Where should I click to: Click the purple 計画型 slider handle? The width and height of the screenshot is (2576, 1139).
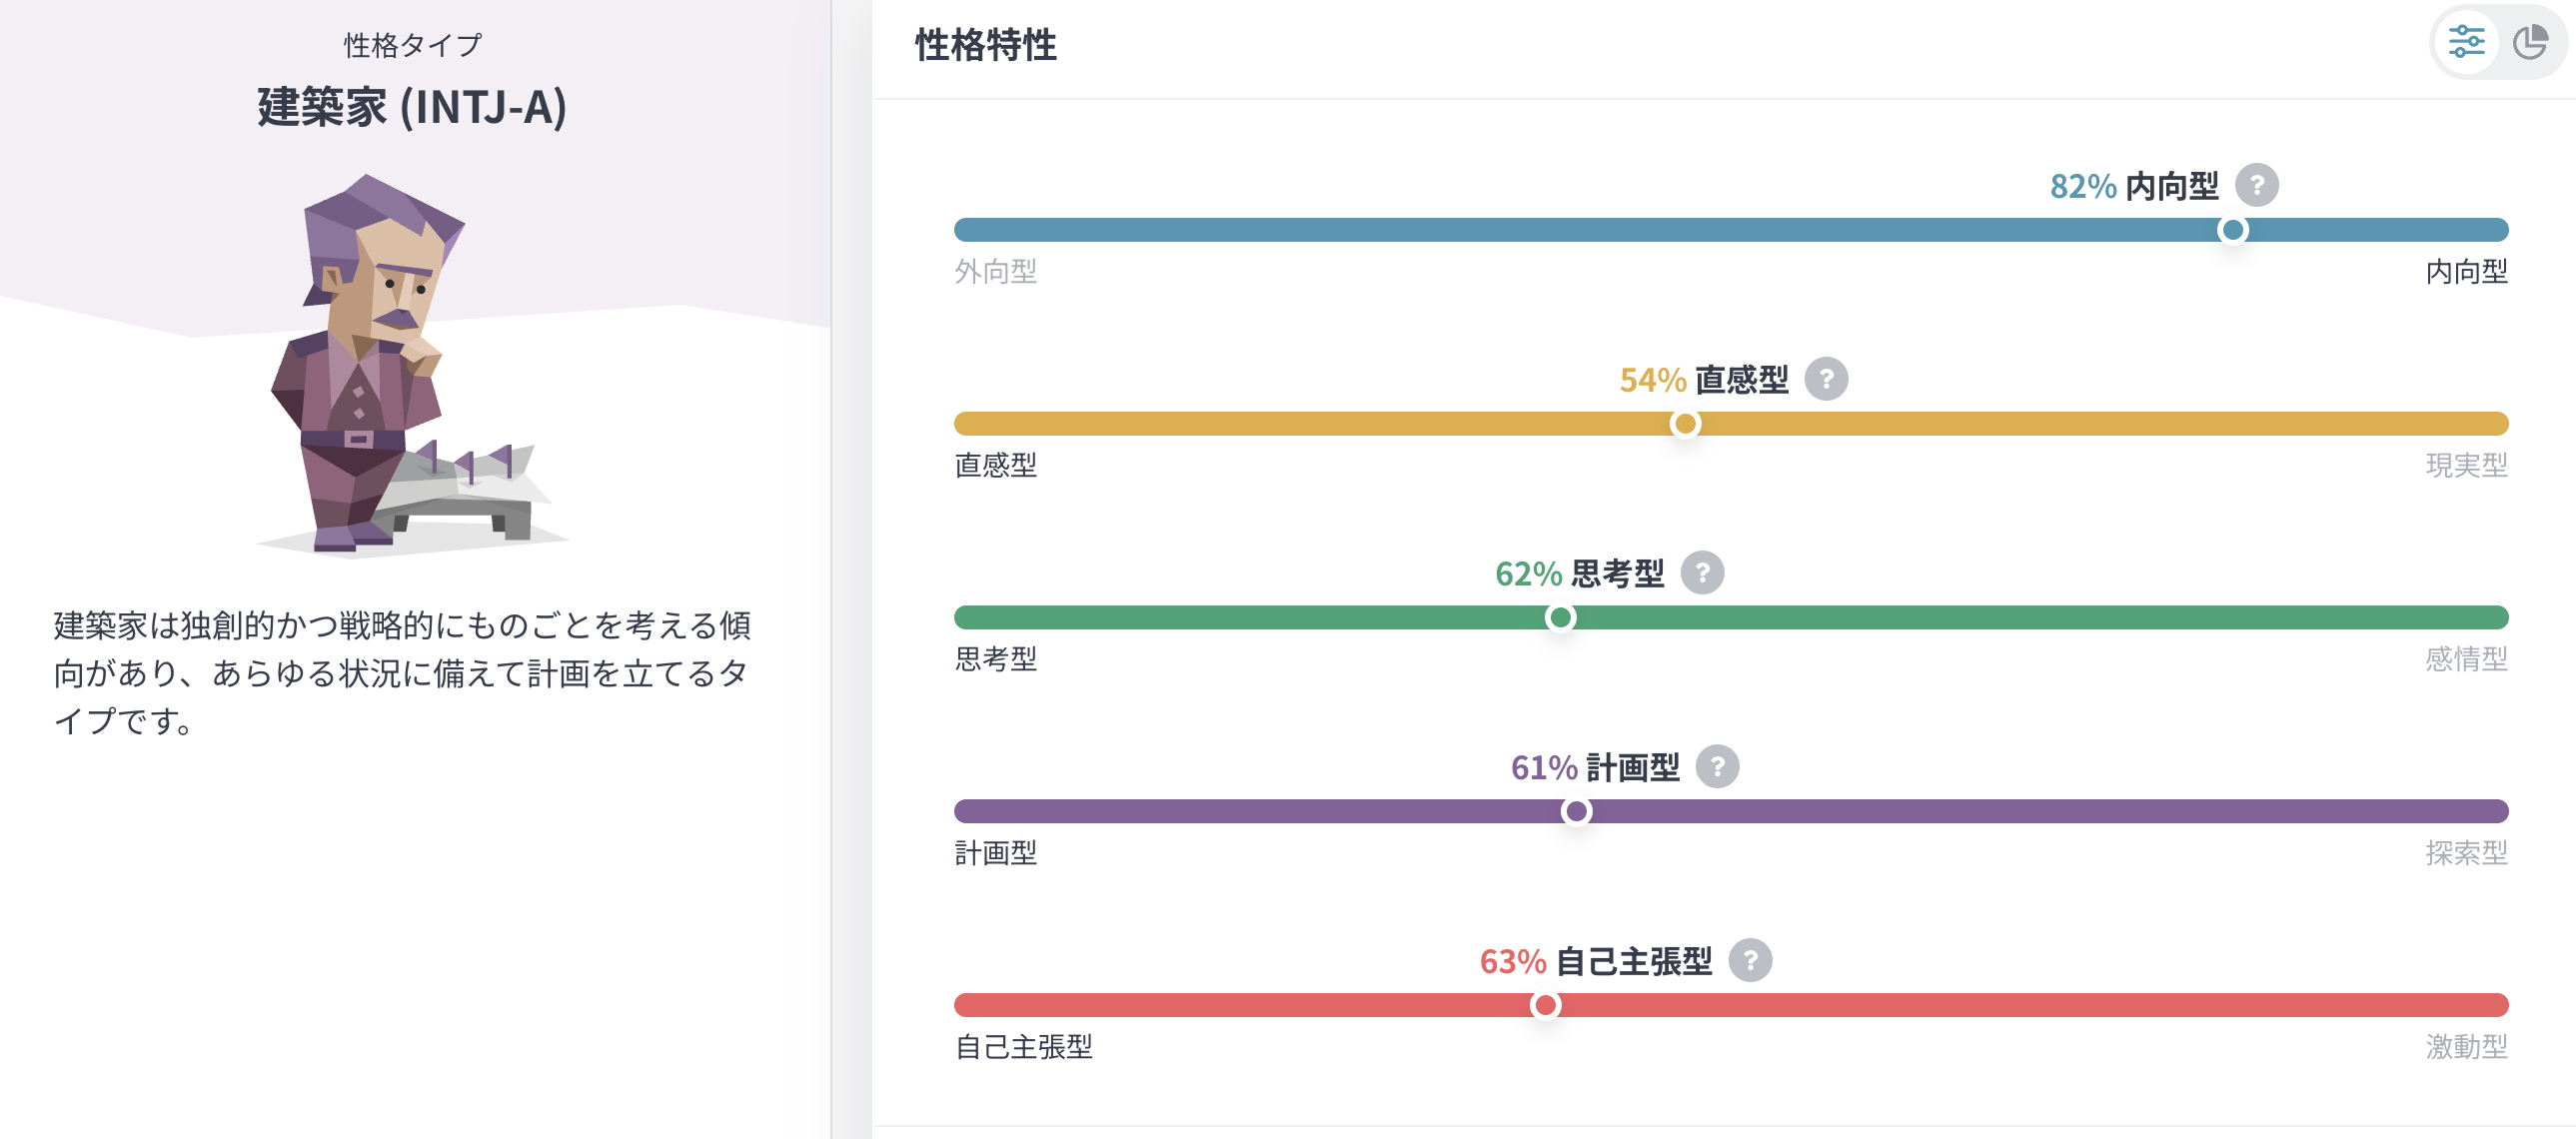click(x=1576, y=811)
